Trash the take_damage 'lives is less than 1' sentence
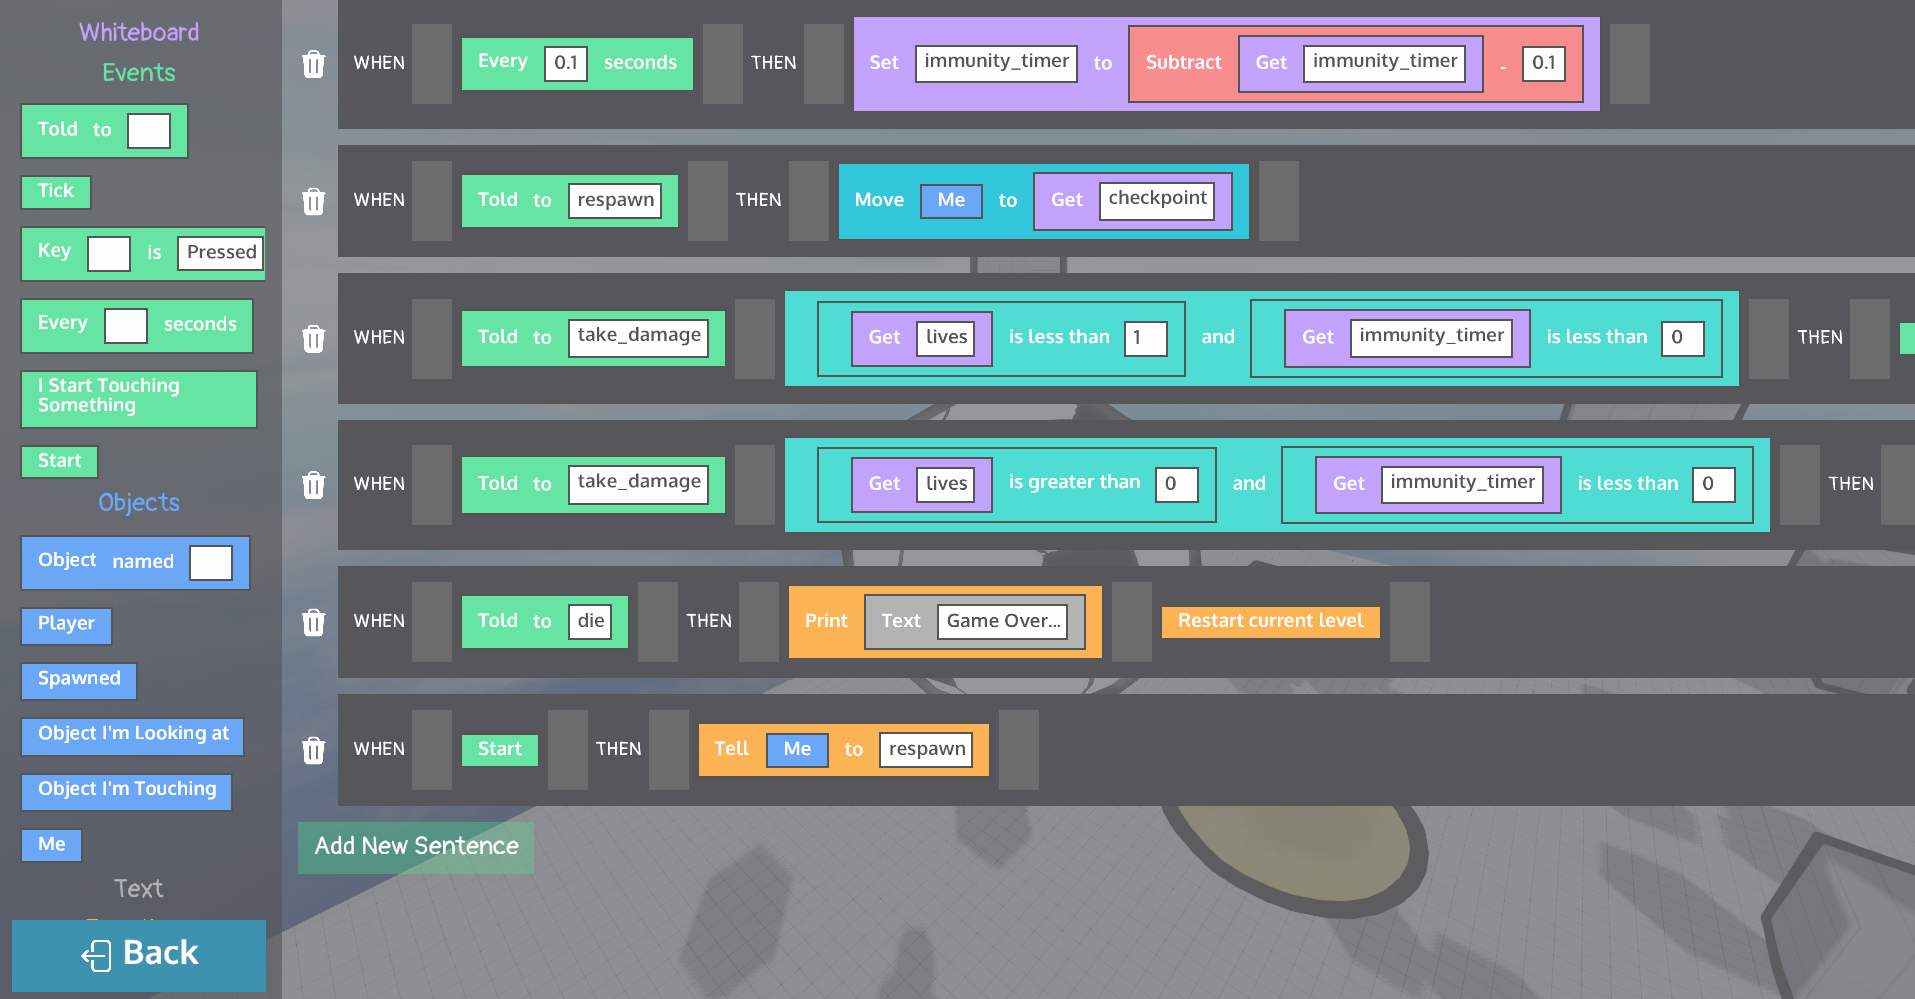The image size is (1915, 999). (x=313, y=338)
